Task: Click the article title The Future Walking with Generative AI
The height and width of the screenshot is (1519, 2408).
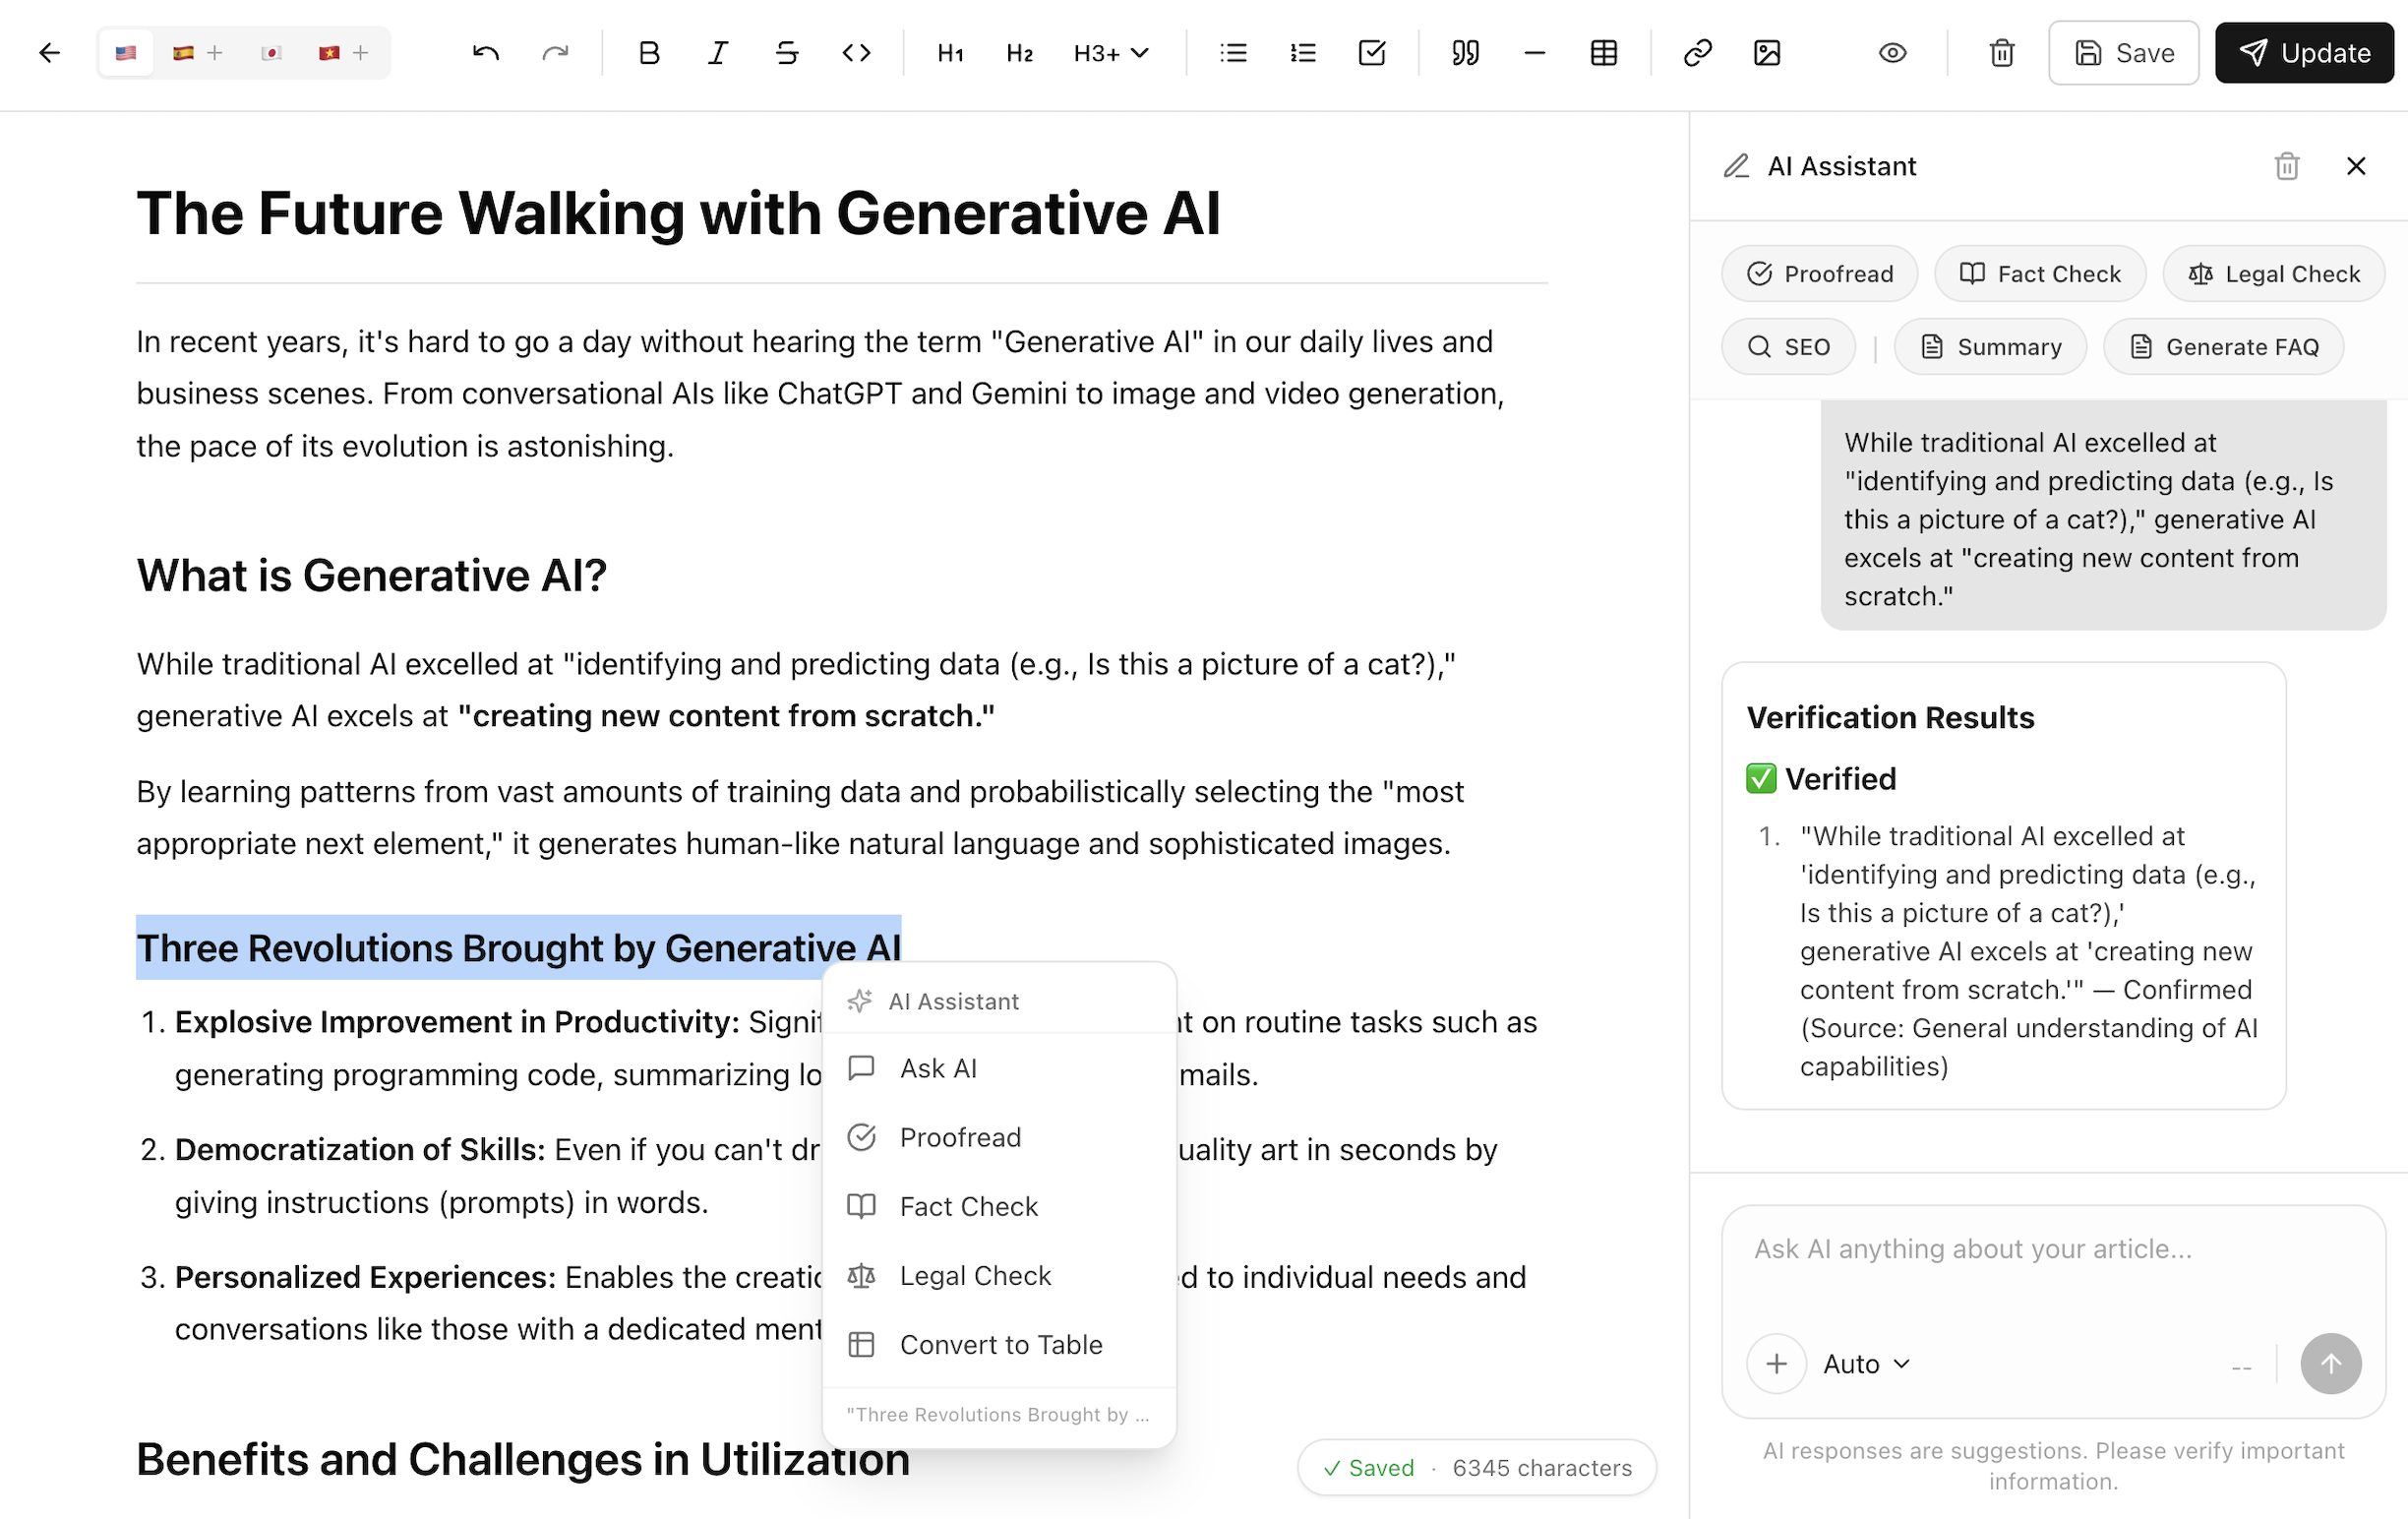Action: click(678, 213)
